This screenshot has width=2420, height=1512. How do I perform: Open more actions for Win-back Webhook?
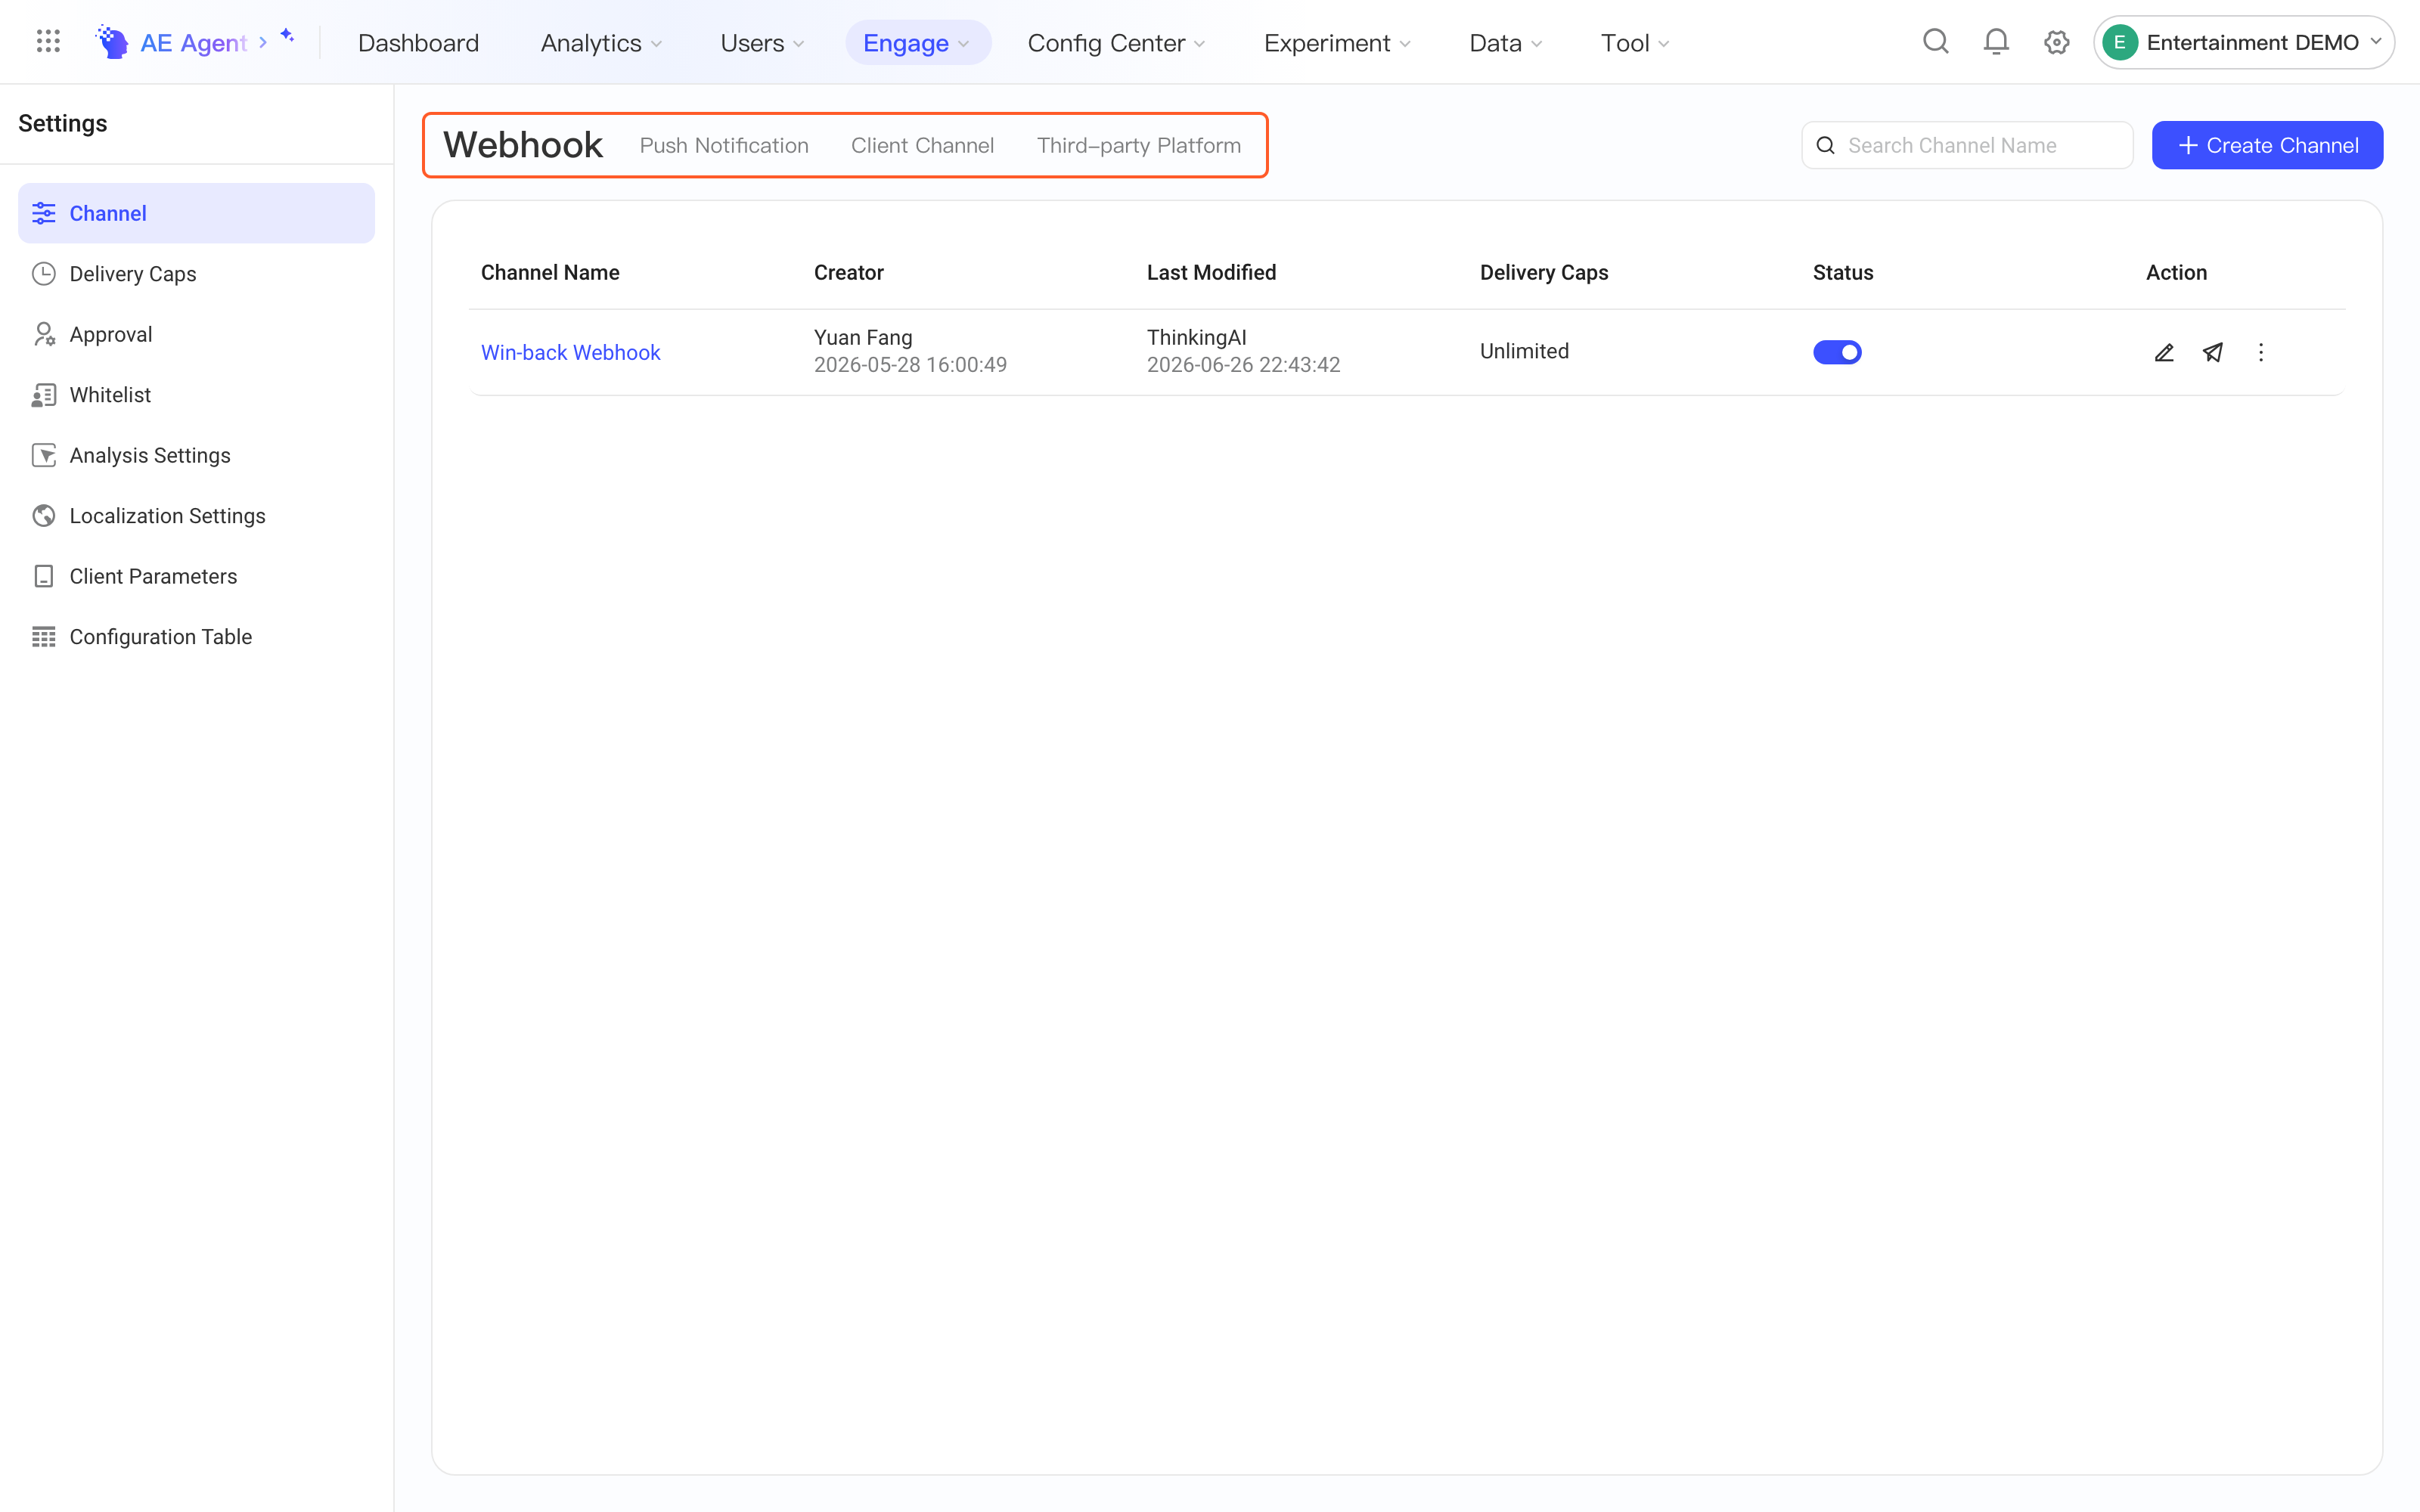[x=2261, y=352]
